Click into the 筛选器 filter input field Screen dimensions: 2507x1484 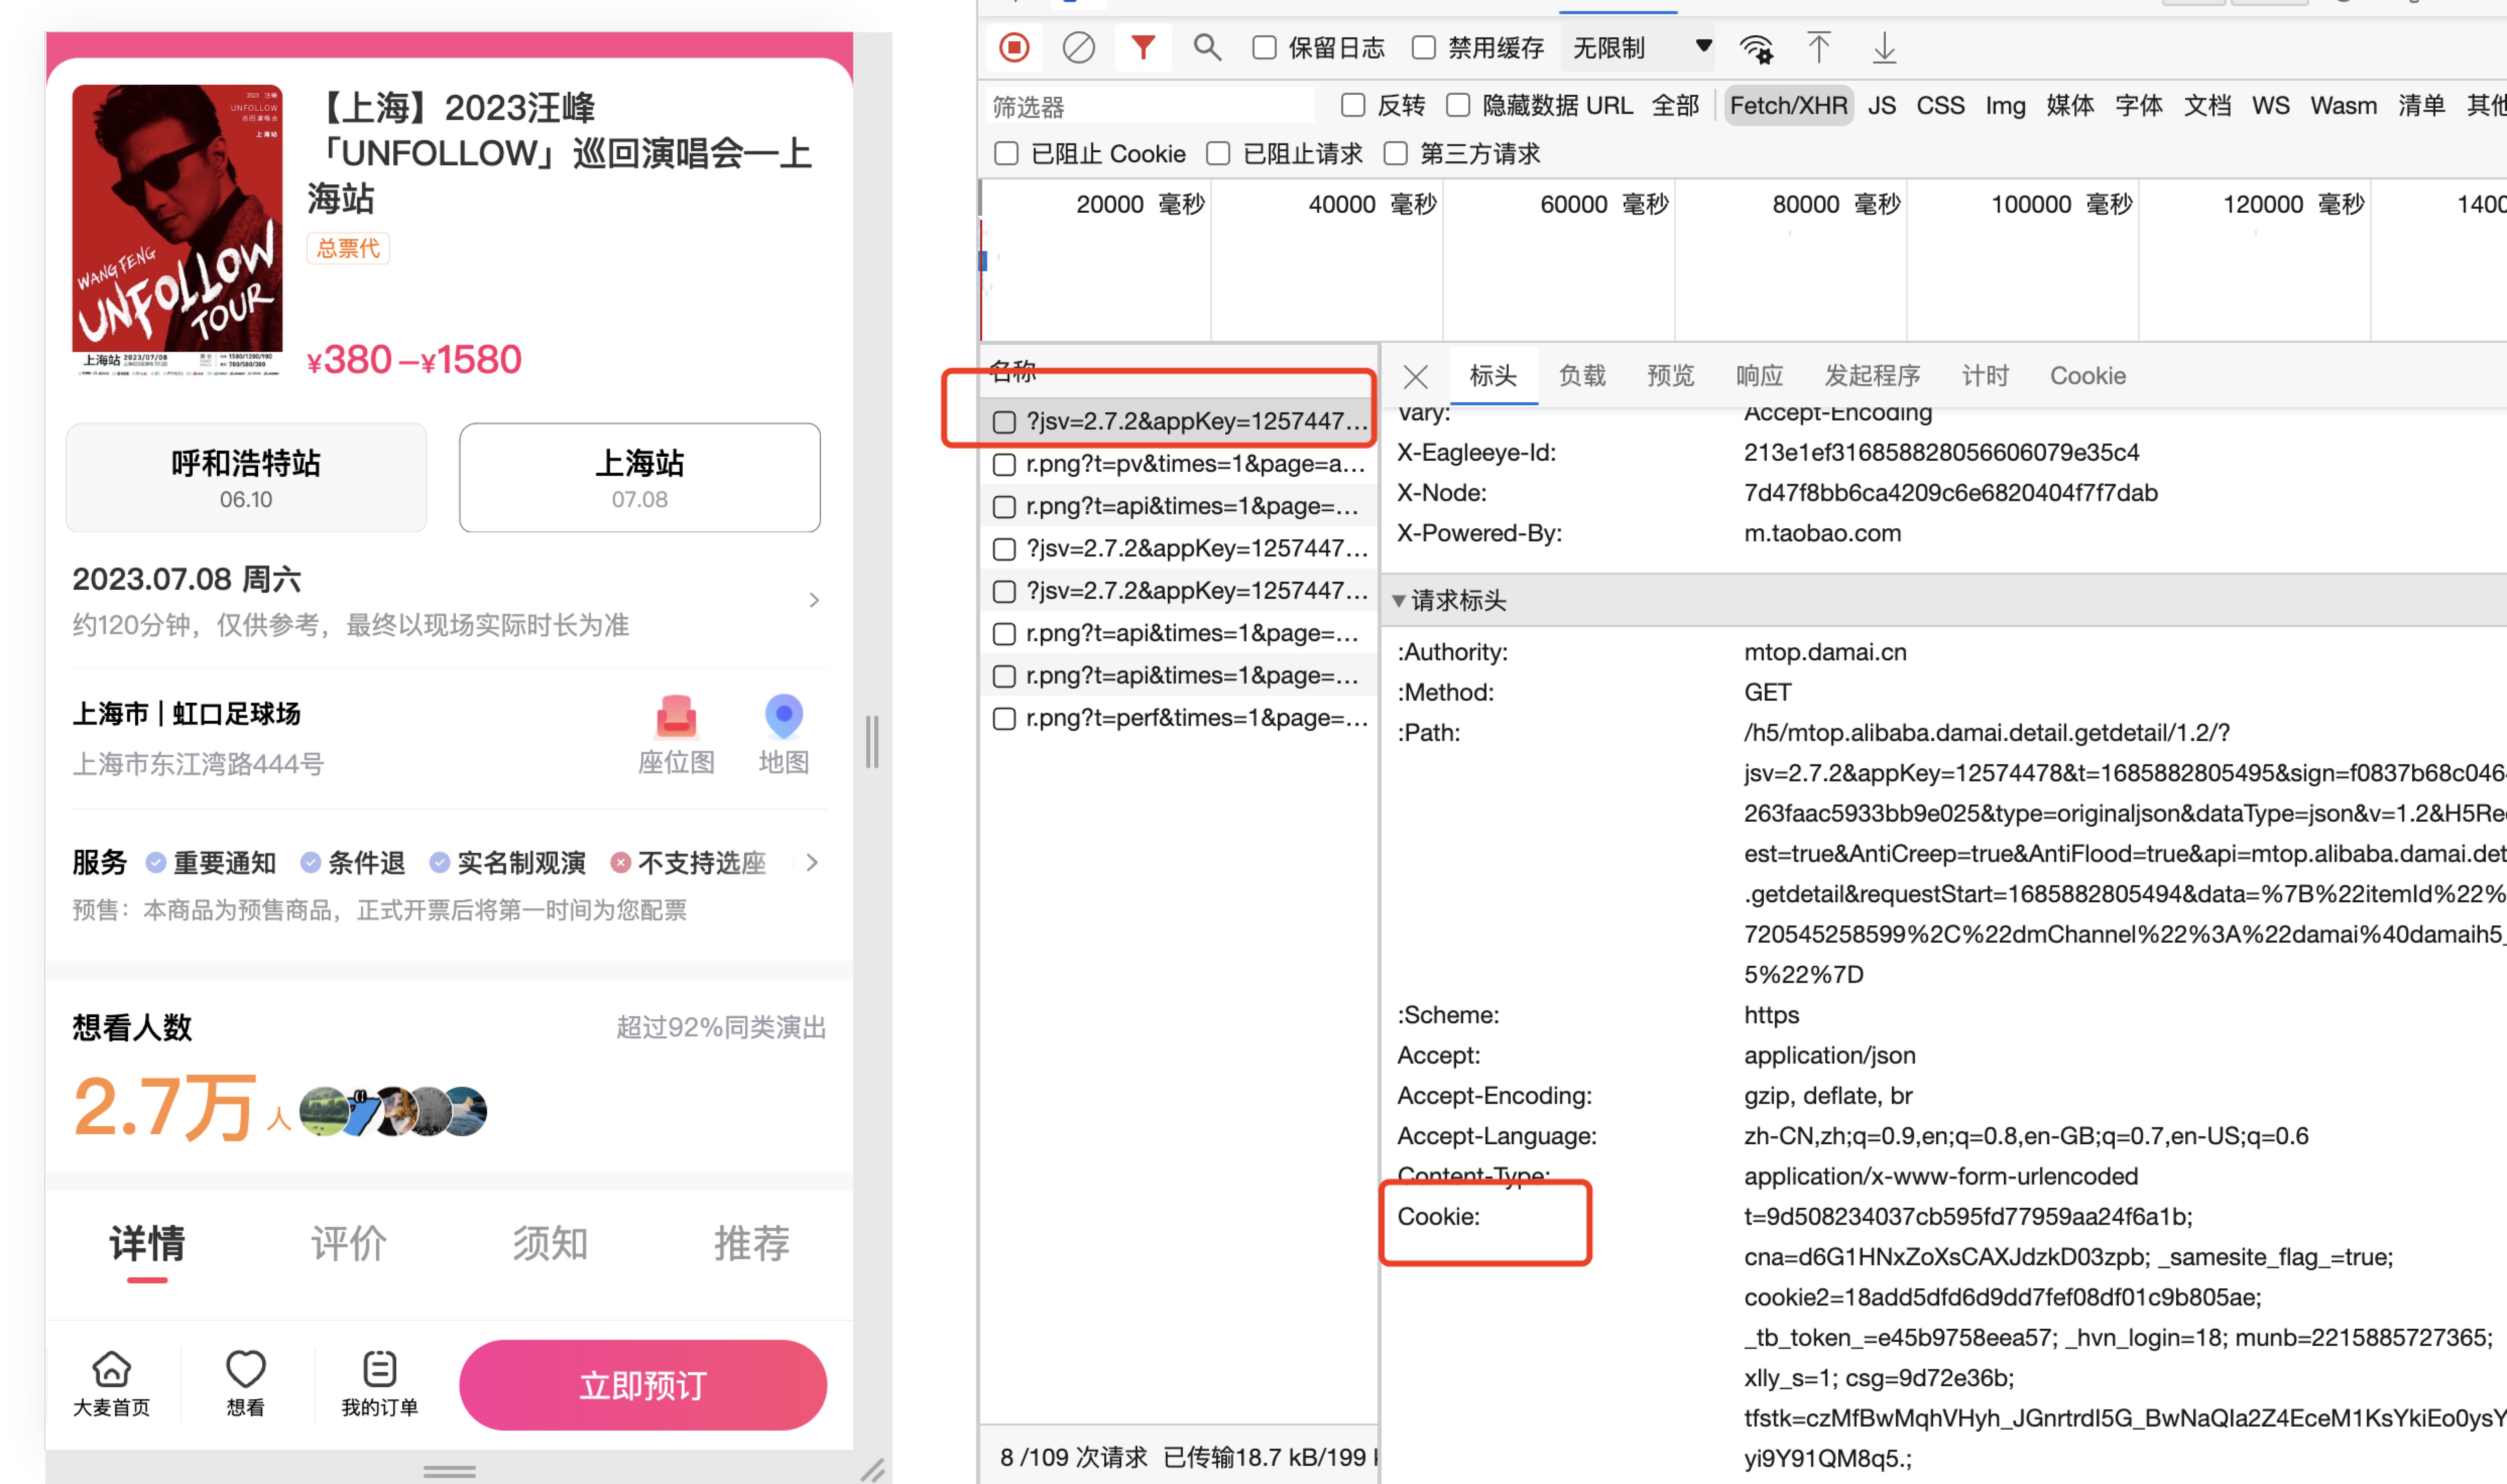1150,106
